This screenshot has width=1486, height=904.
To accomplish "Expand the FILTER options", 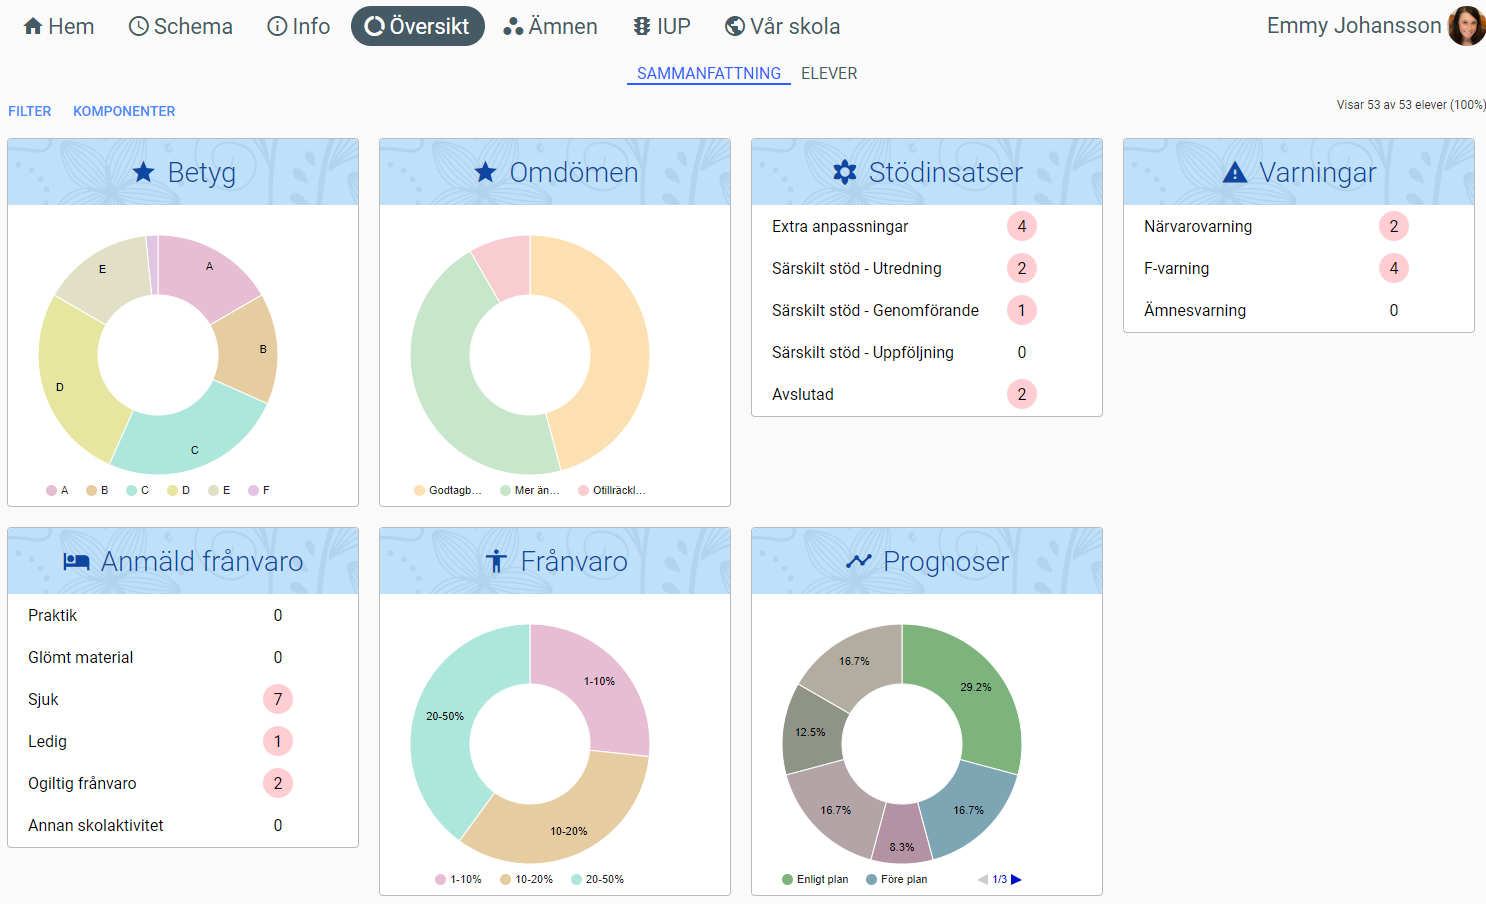I will (30, 111).
